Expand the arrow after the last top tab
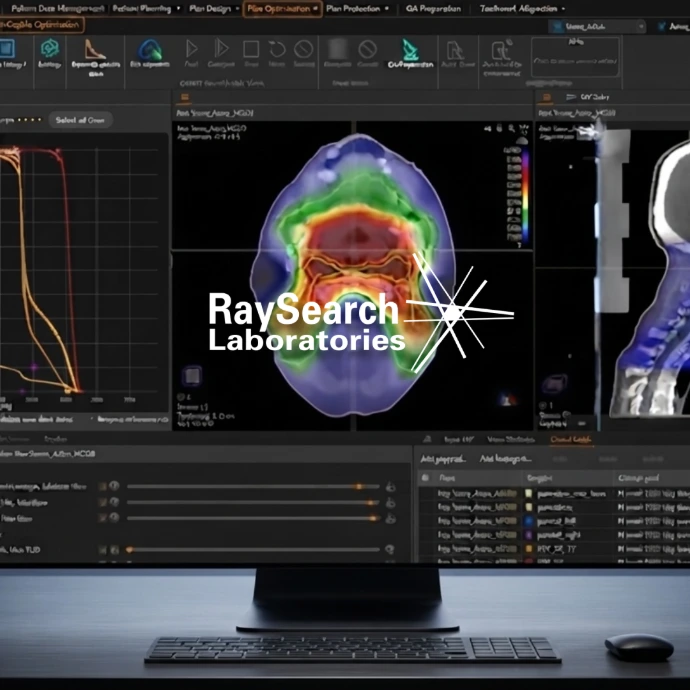Viewport: 690px width, 690px height. tap(563, 8)
